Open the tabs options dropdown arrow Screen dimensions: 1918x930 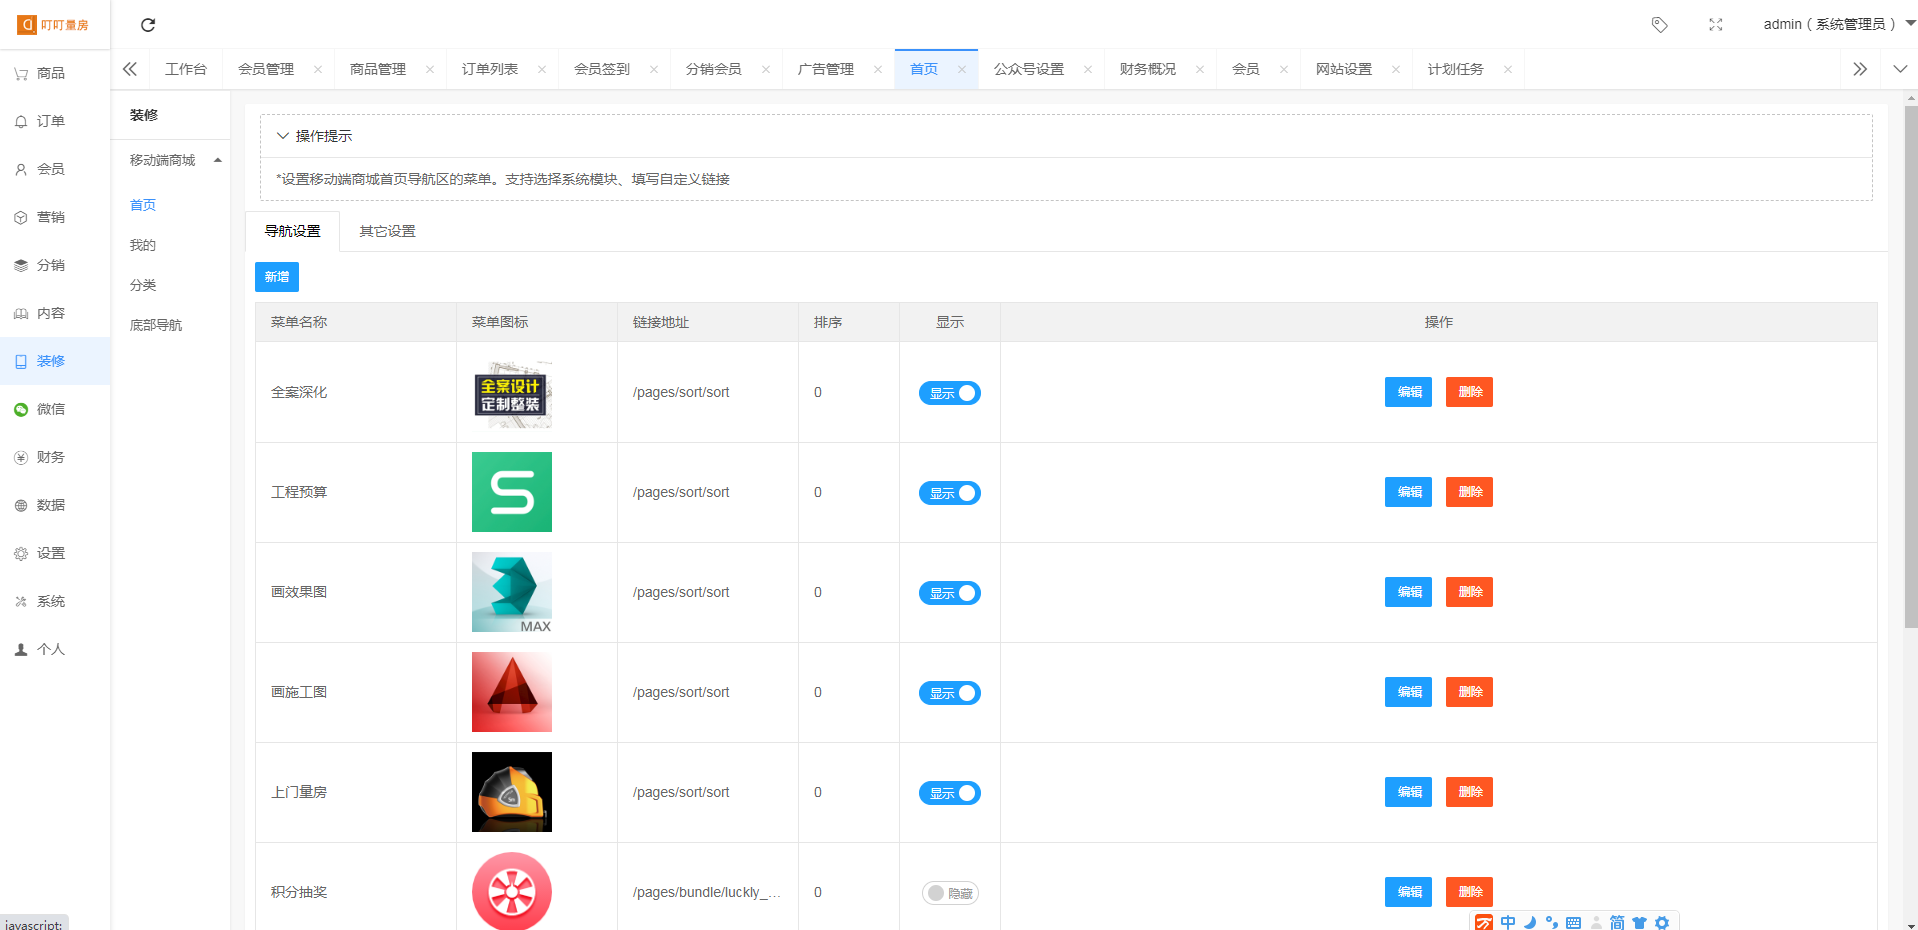click(x=1900, y=69)
